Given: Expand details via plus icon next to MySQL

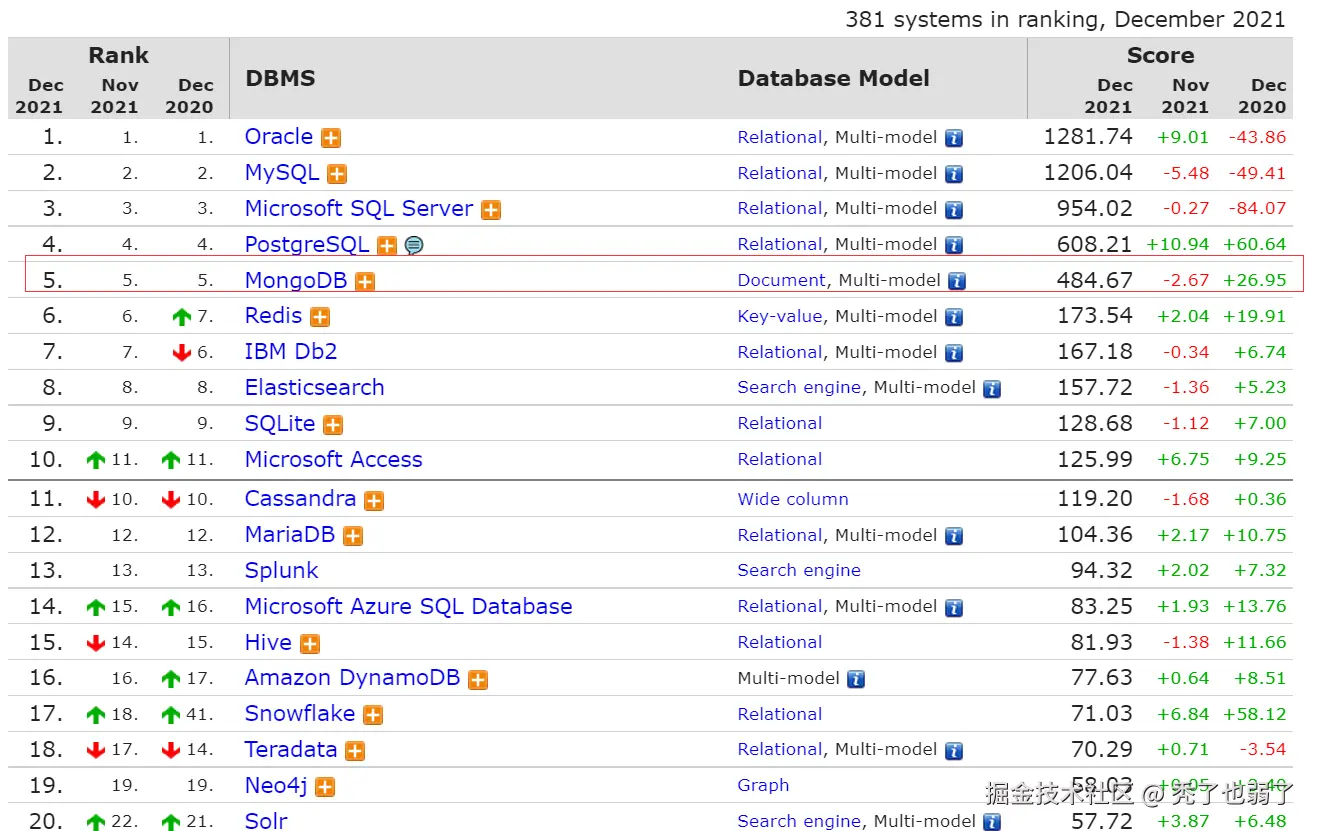Looking at the screenshot, I should tap(337, 174).
